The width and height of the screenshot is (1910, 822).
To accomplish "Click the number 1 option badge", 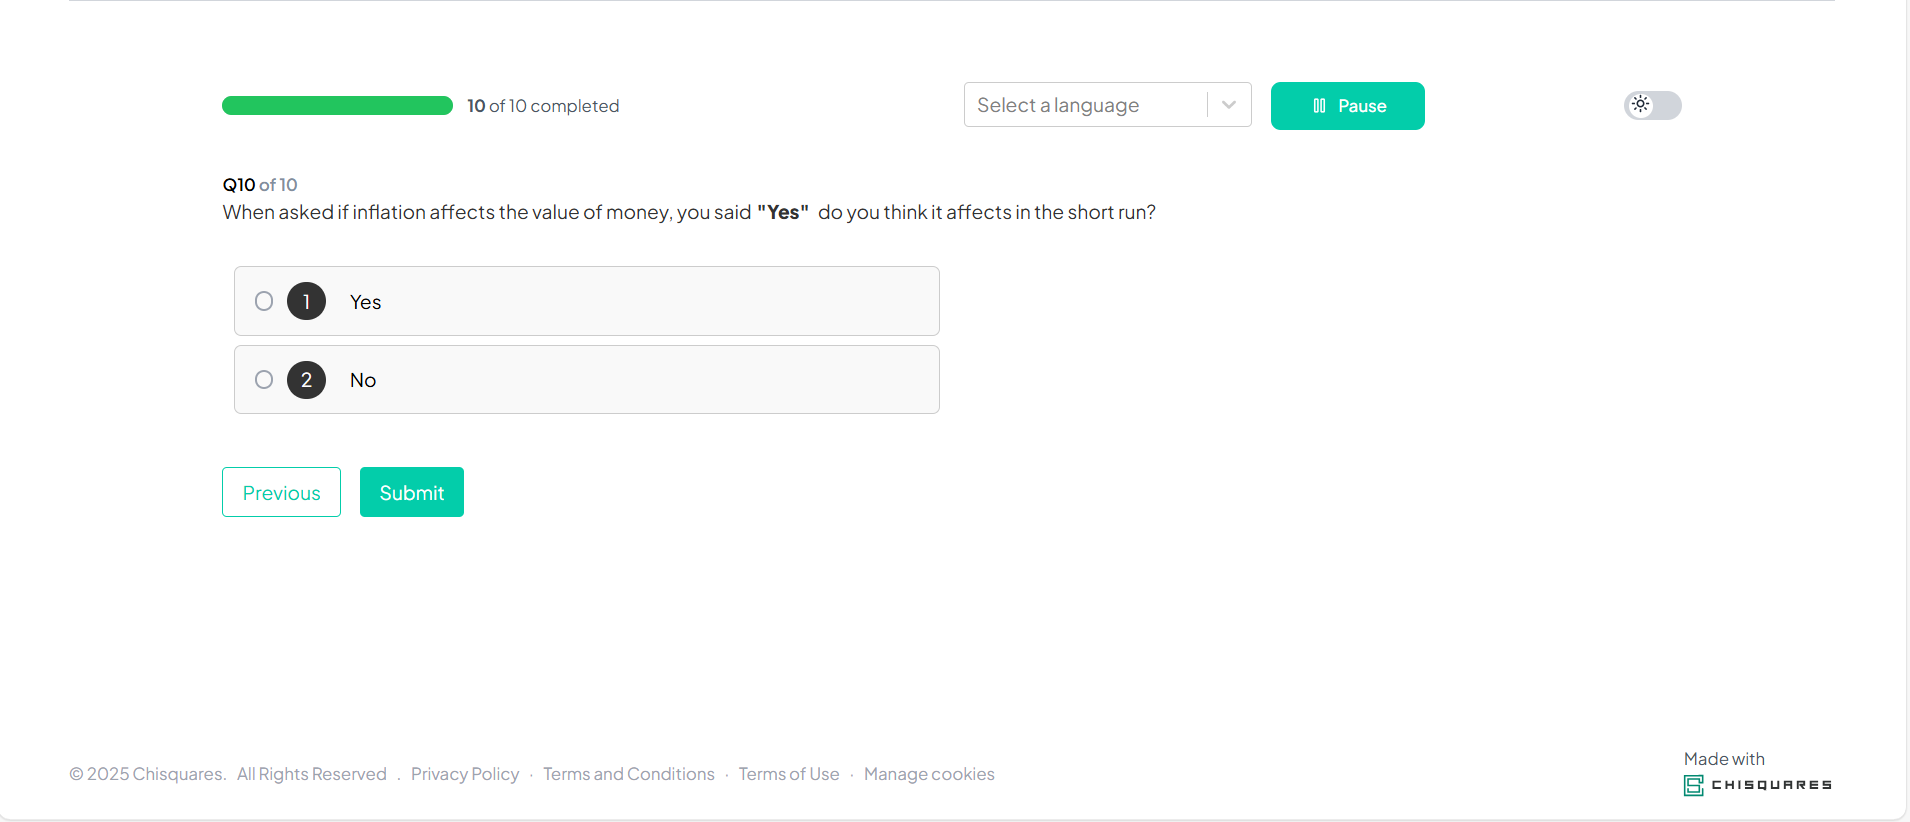I will tap(306, 301).
